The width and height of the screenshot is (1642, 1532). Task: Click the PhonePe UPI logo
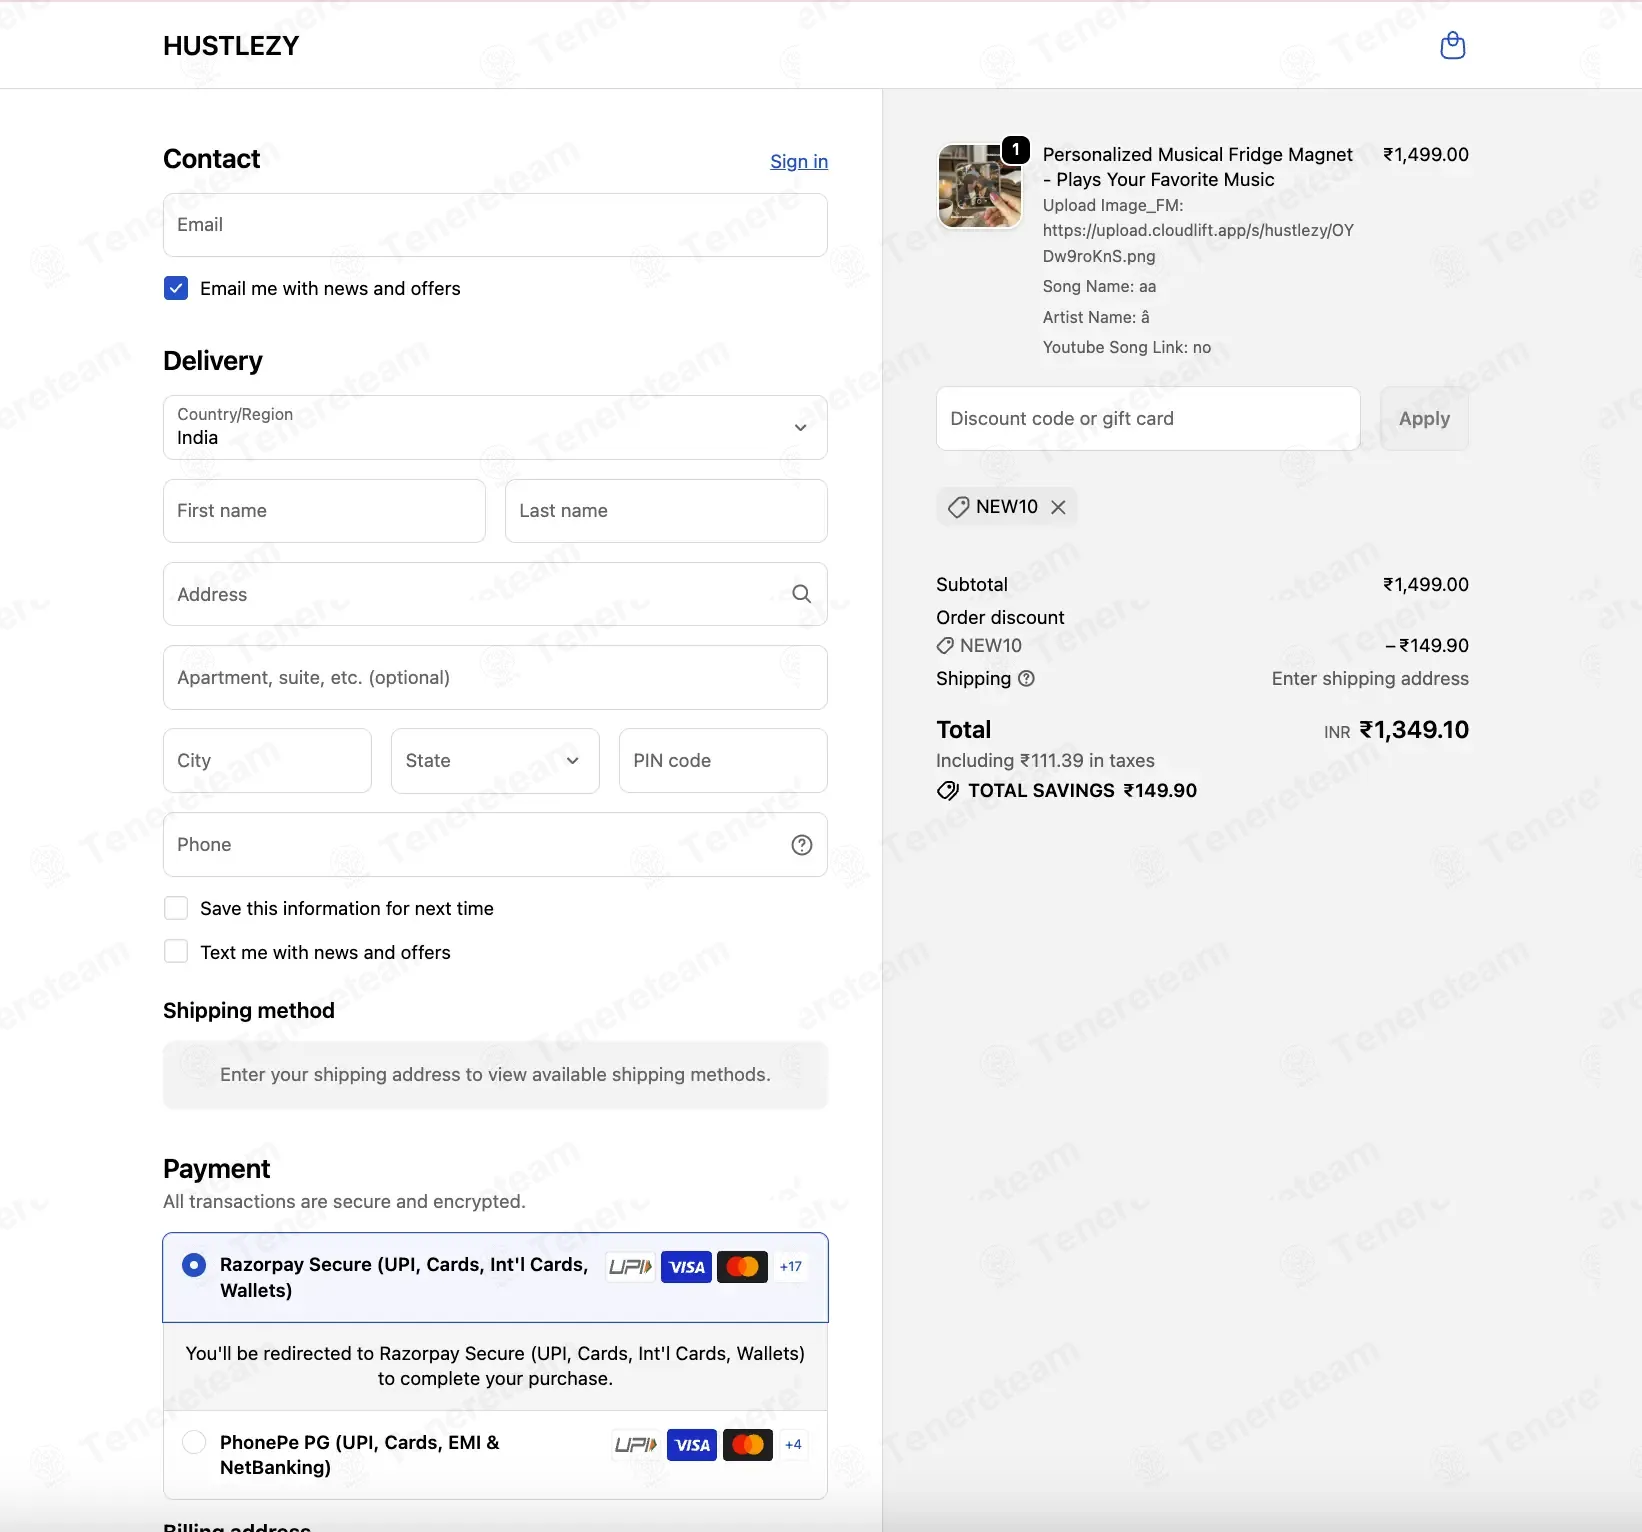[636, 1445]
